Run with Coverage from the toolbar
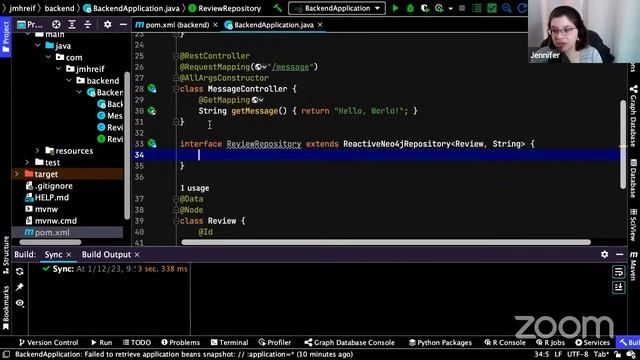640x360 pixels. [x=424, y=8]
